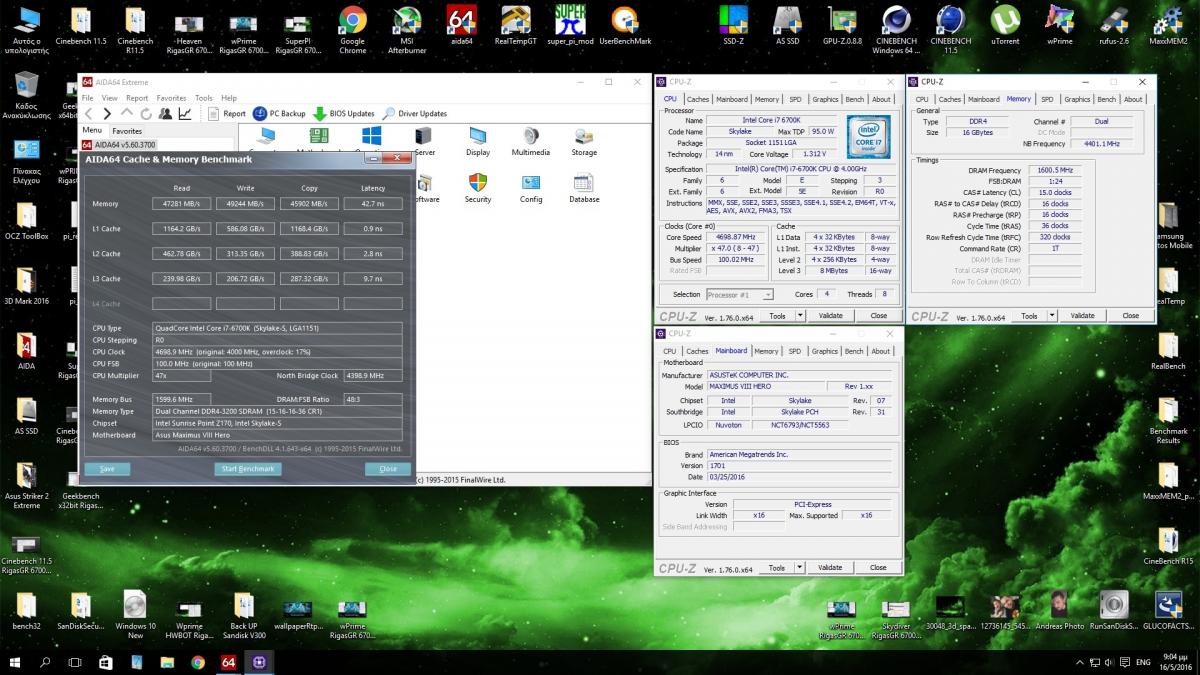
Task: Open Tools dropdown arrow in CPU-Z CPU-tab window
Action: [x=800, y=316]
